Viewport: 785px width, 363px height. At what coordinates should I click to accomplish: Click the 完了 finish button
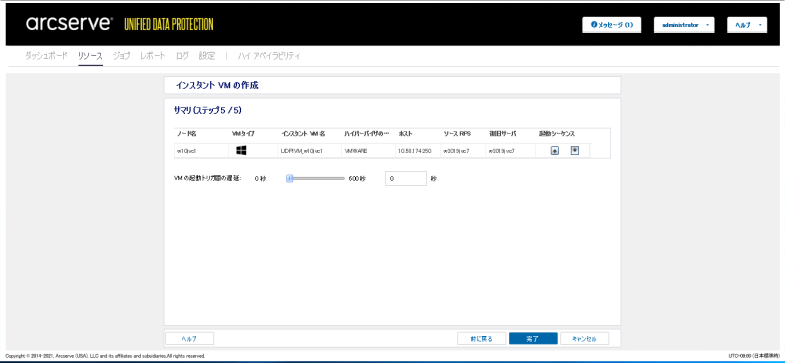(x=533, y=338)
